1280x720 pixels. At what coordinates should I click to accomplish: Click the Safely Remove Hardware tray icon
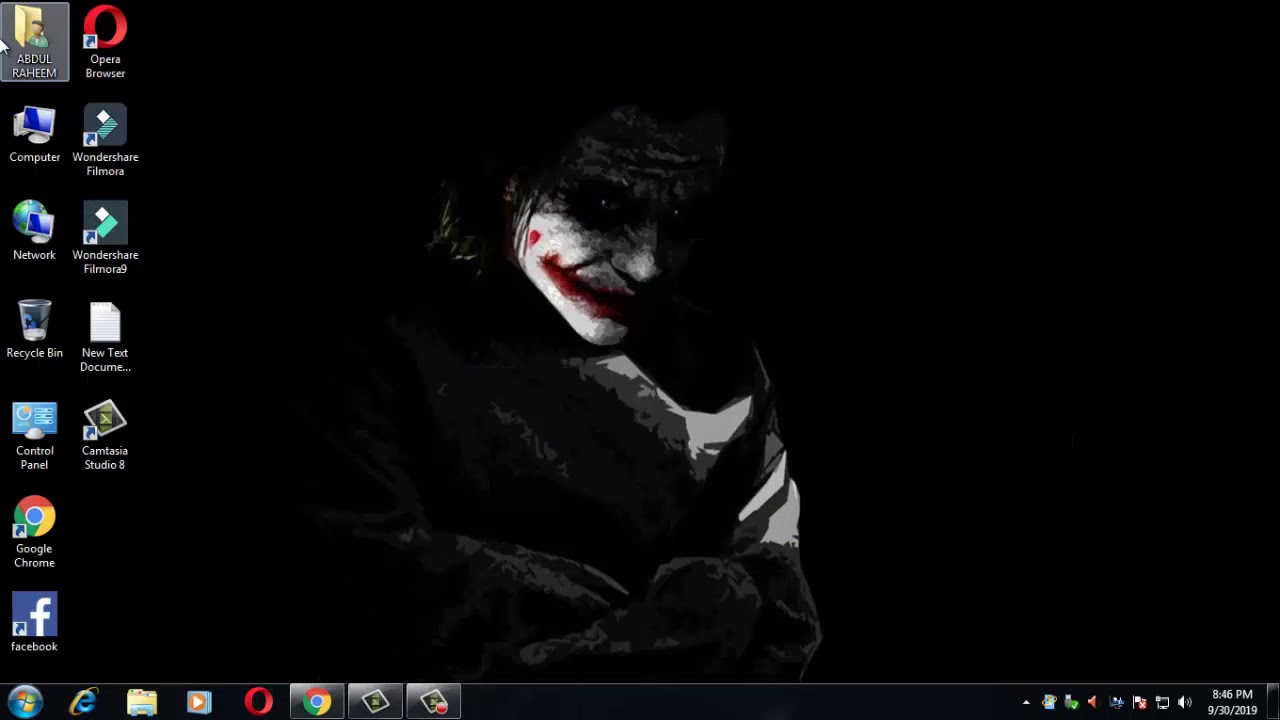coord(1071,703)
